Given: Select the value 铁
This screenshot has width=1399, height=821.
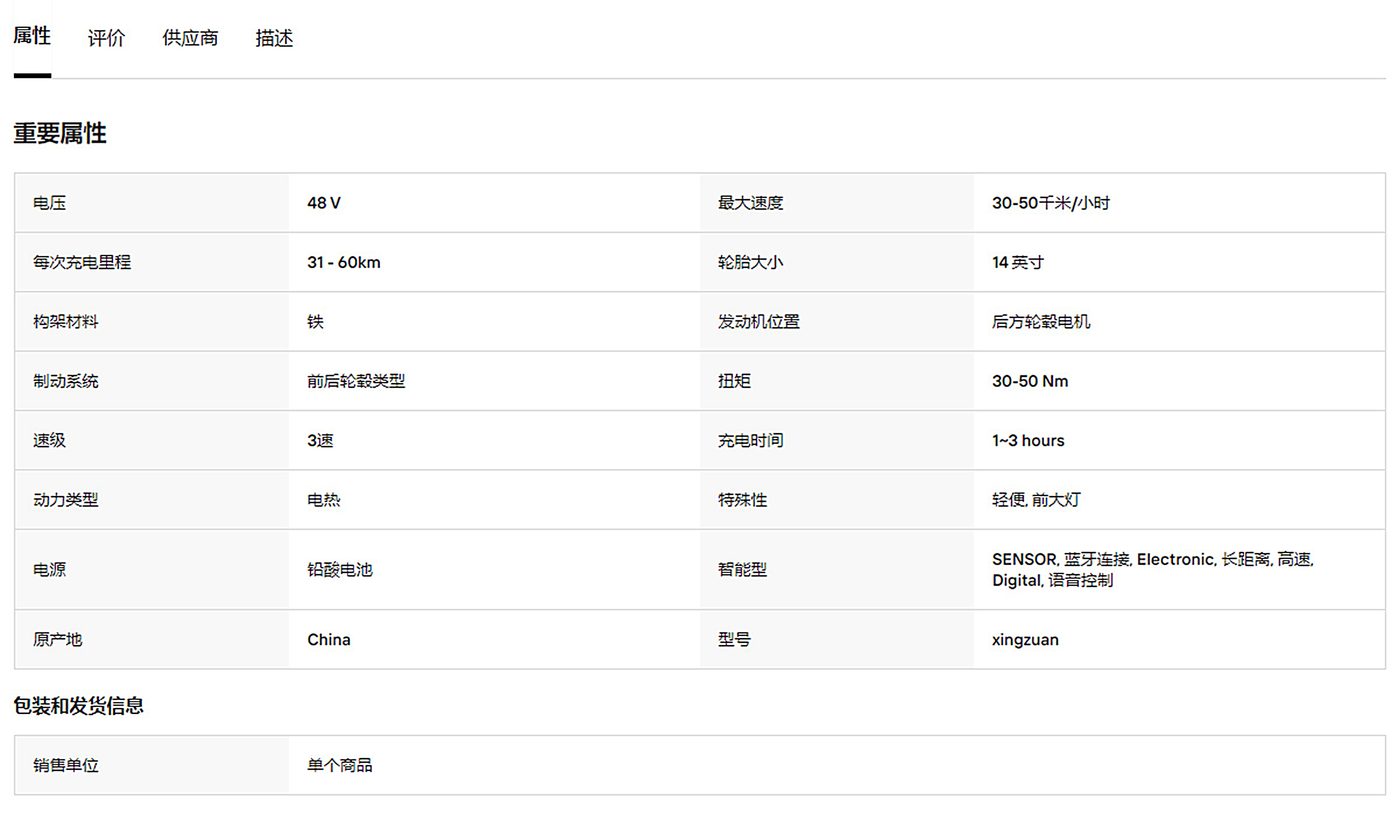Looking at the screenshot, I should (315, 322).
